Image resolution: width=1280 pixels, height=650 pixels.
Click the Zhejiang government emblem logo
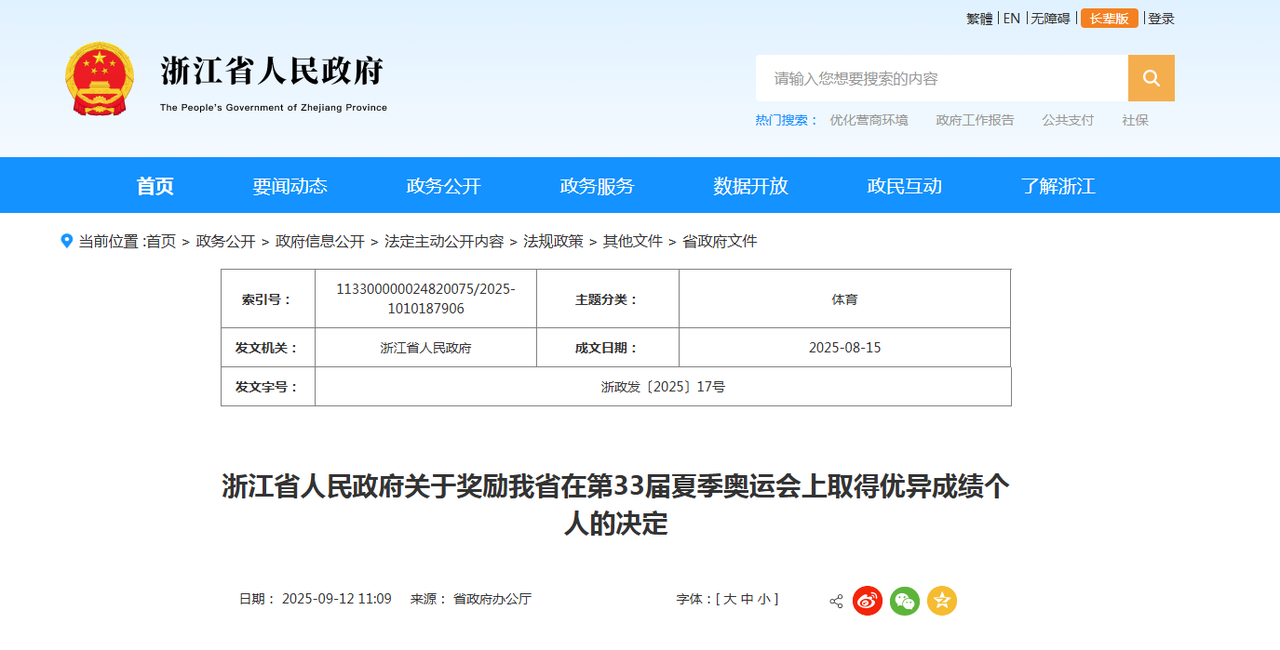[x=99, y=79]
